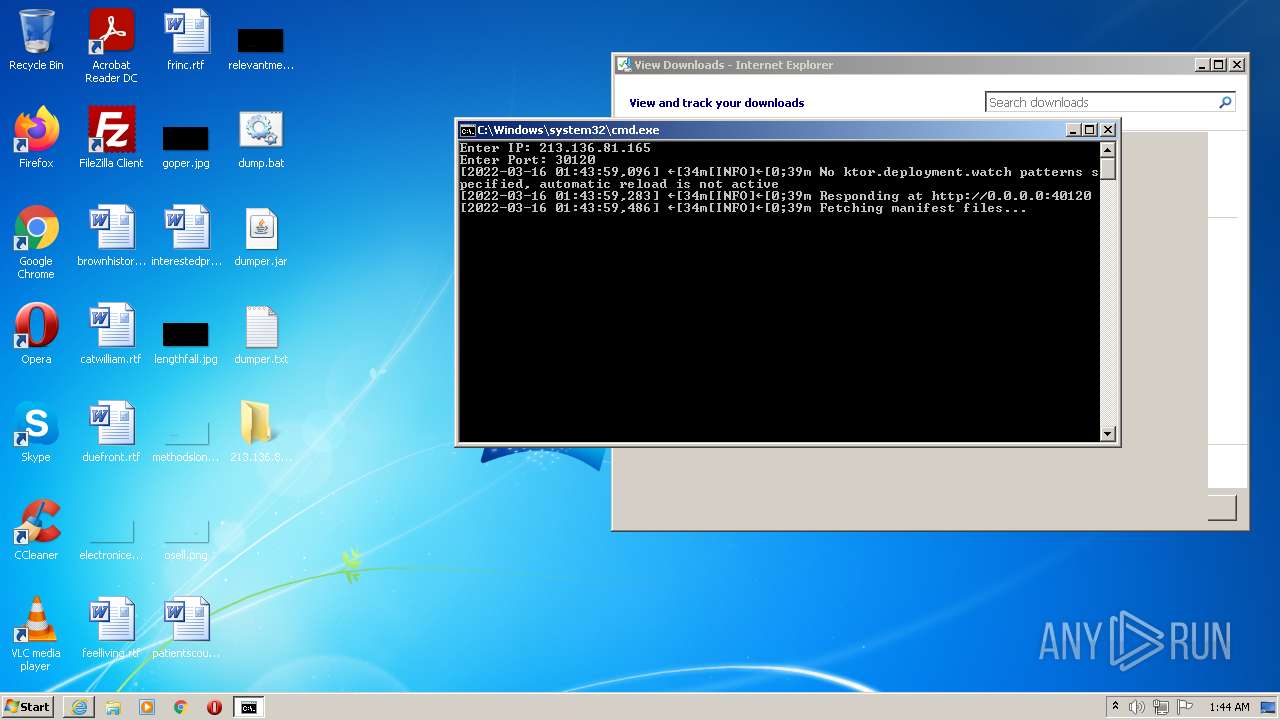Screen dimensions: 1280x720
Task: Open Internet Explorer from taskbar
Action: point(79,707)
